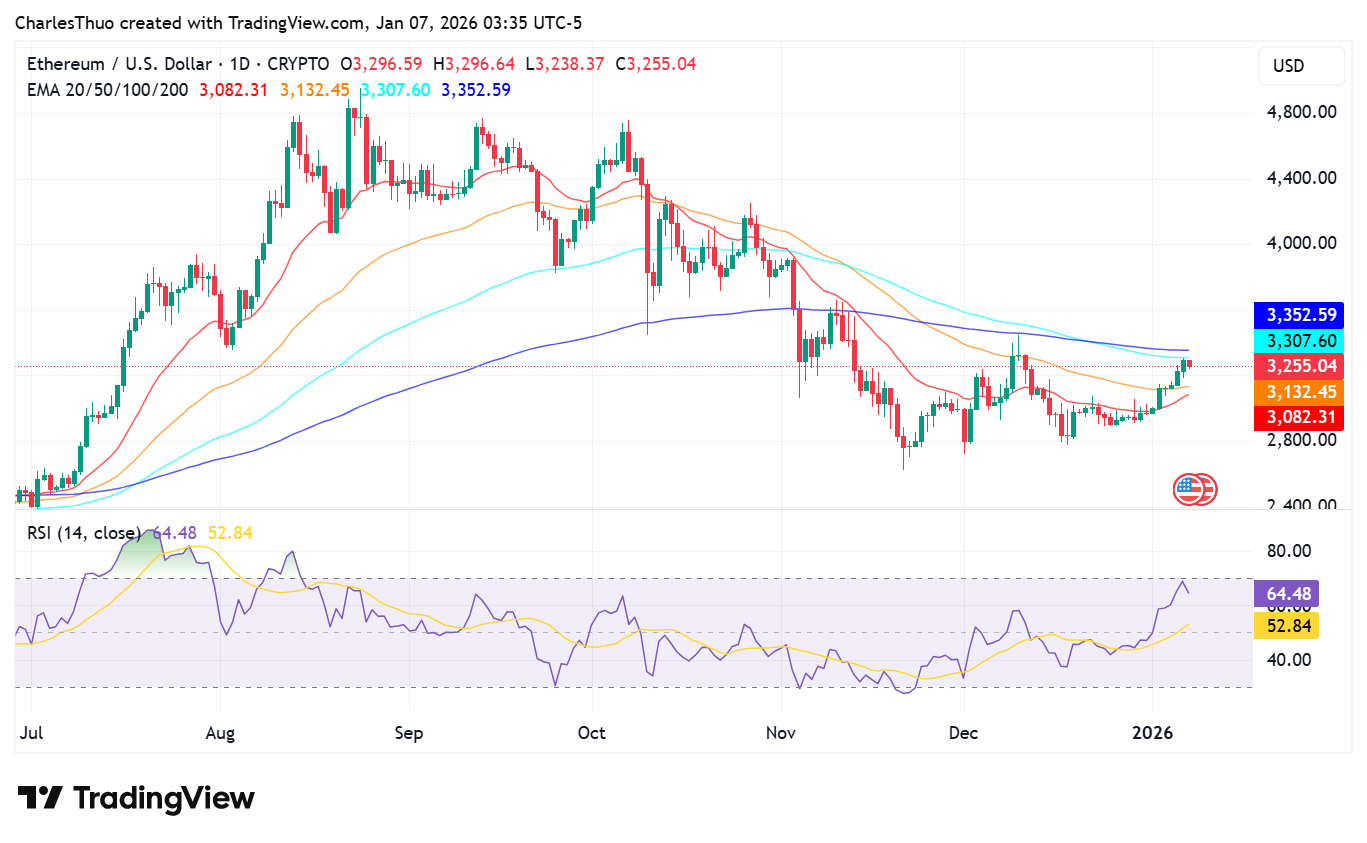Click the yellow RSI signal badge 52.84
Viewport: 1367px width, 843px height.
click(x=1287, y=625)
